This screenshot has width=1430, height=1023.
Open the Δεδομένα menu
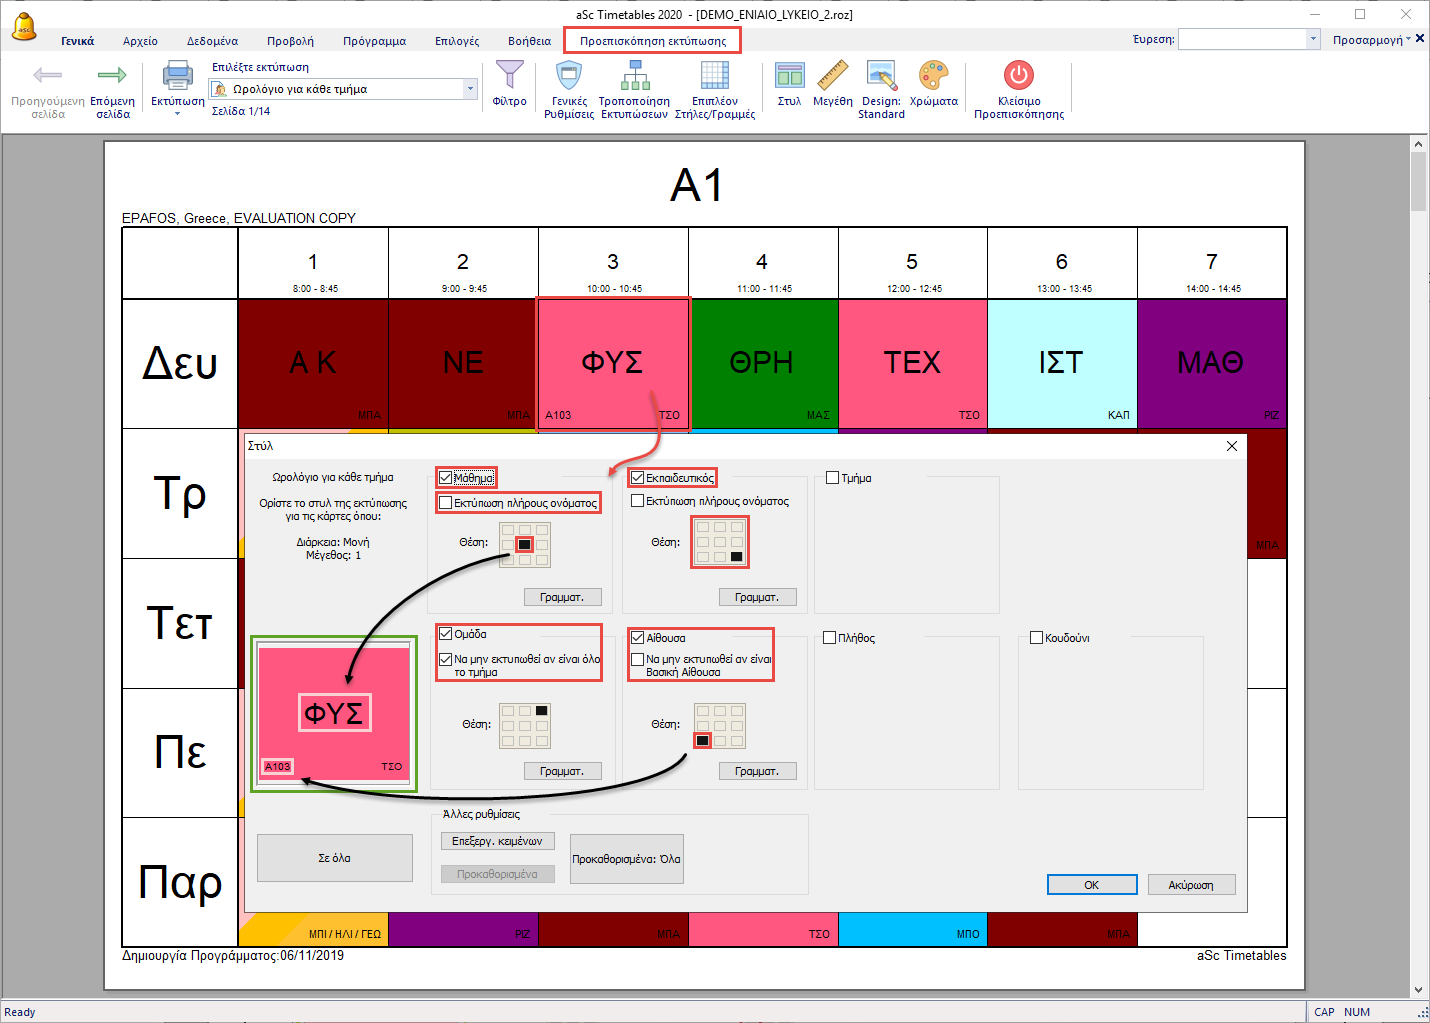point(212,41)
